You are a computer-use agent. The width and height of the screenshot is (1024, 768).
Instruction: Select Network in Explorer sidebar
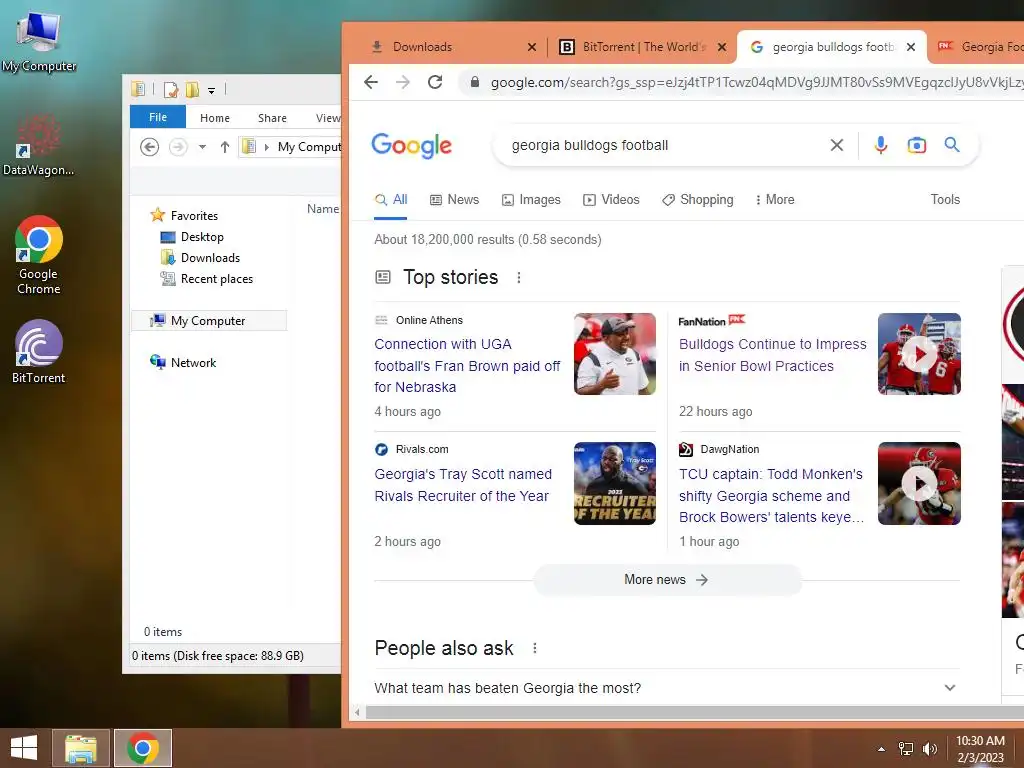[183, 362]
